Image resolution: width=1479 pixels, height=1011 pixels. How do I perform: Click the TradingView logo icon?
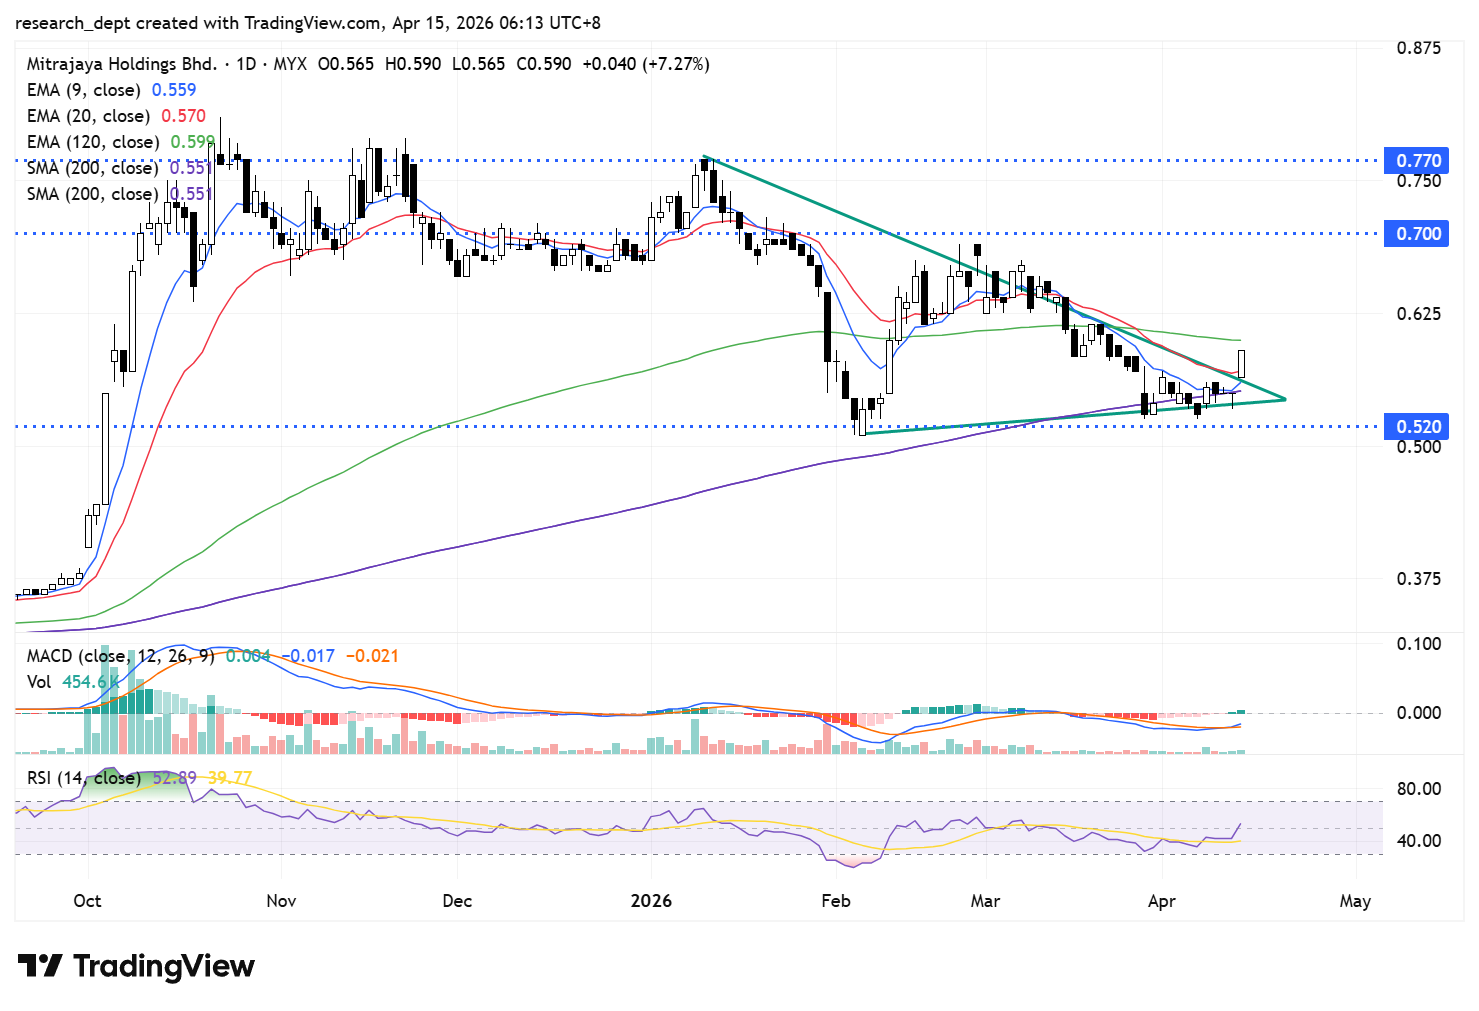[x=40, y=966]
